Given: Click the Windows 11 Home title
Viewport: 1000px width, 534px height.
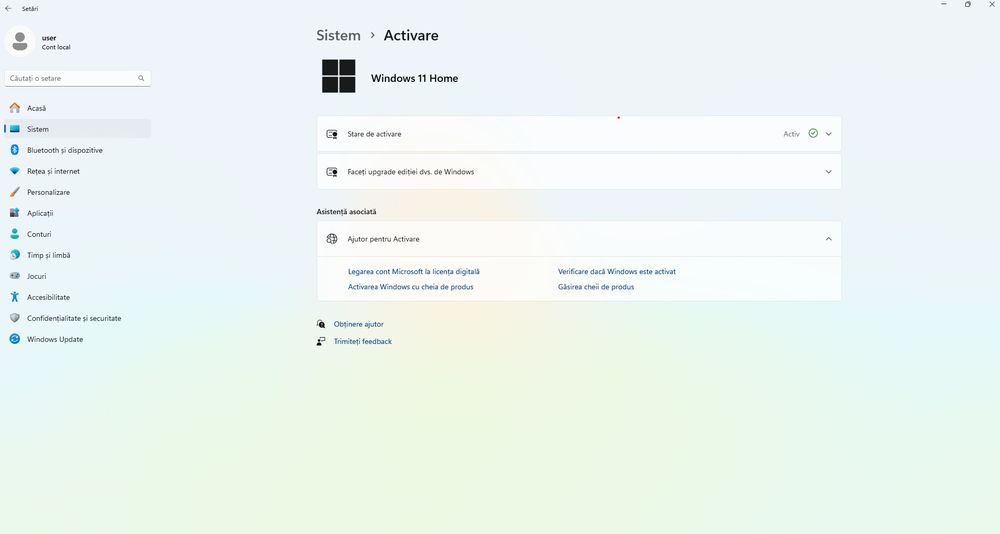Looking at the screenshot, I should click(415, 78).
